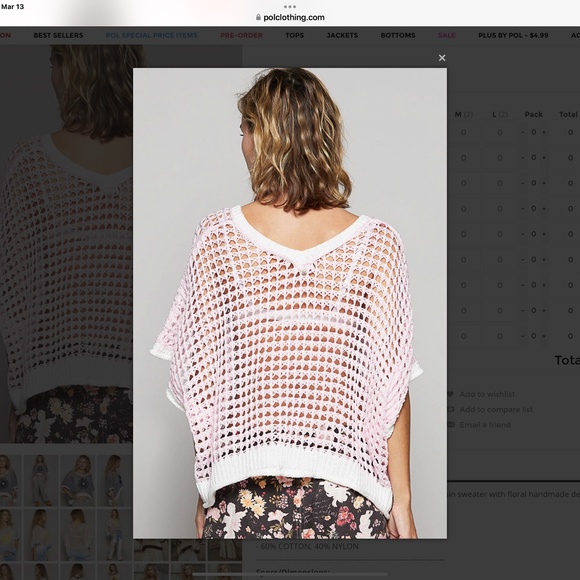Click the 'Total' column header
Viewport: 580px width, 580px height.
[x=568, y=114]
